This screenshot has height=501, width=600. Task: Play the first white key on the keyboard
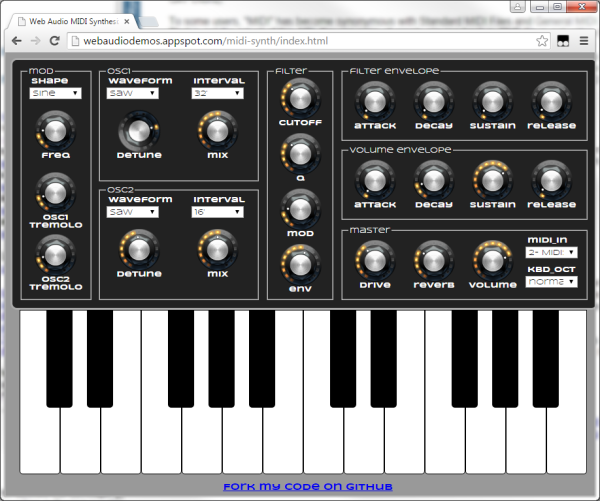click(x=39, y=440)
